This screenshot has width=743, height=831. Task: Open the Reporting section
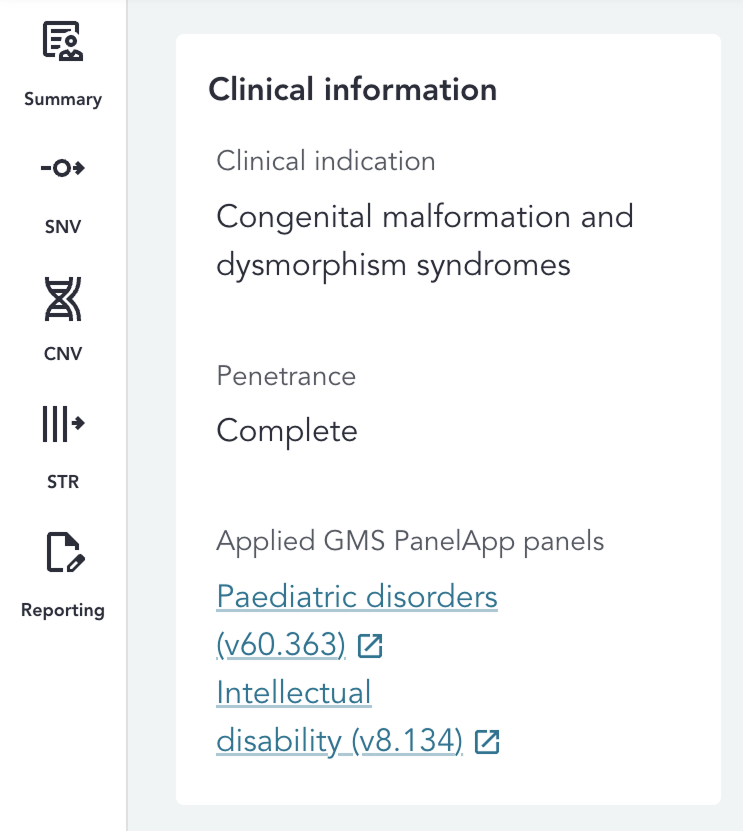pos(62,610)
